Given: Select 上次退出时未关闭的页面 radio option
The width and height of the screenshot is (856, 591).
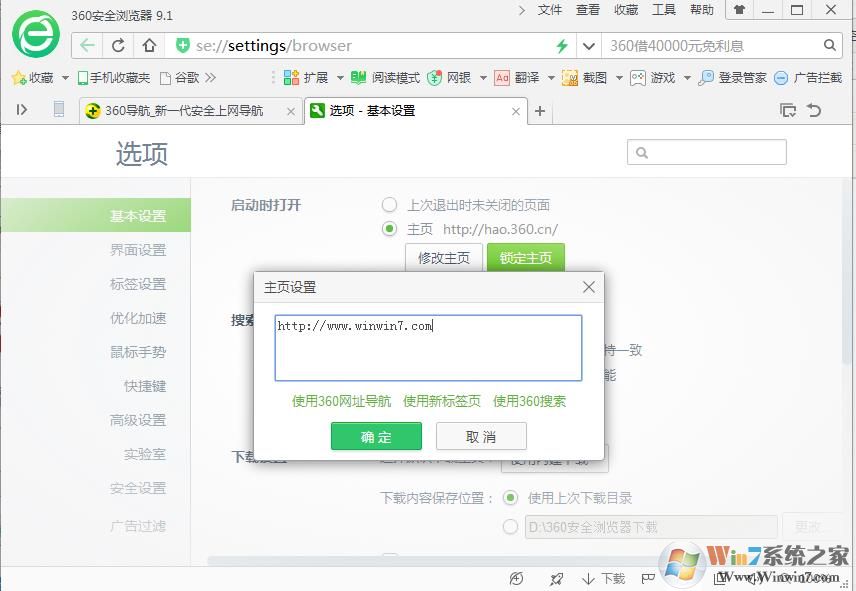Looking at the screenshot, I should click(390, 205).
